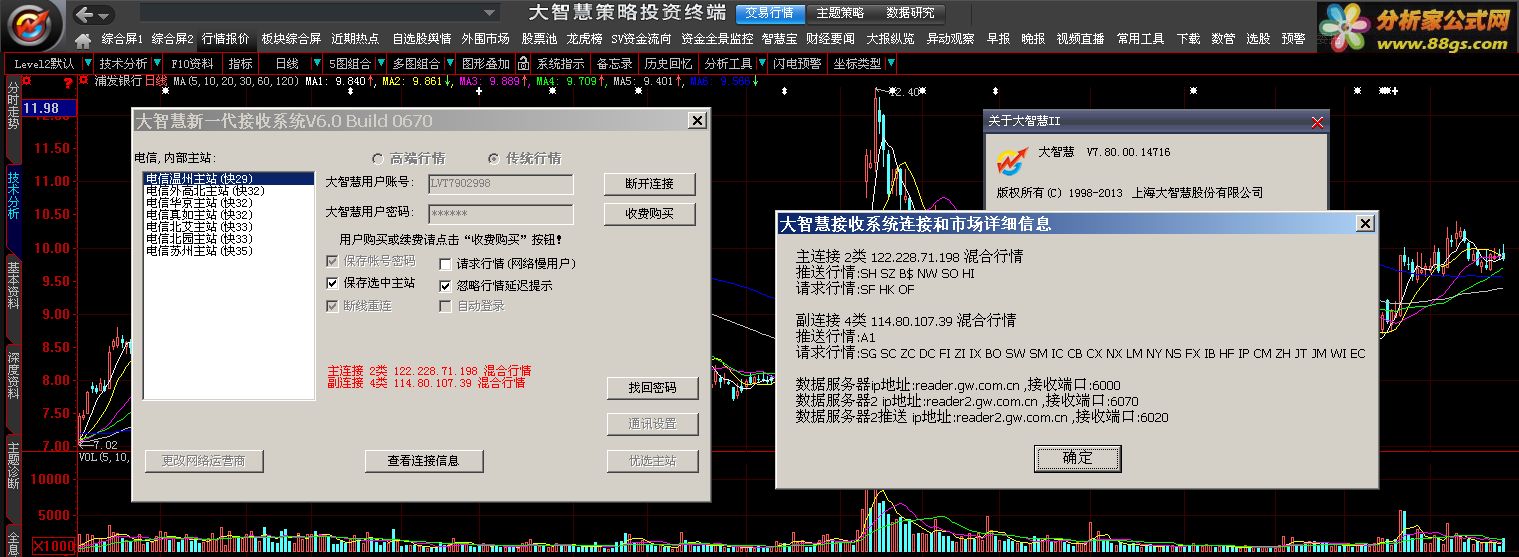
Task: Open the 视频直播 menu item
Action: pyautogui.click(x=1080, y=39)
